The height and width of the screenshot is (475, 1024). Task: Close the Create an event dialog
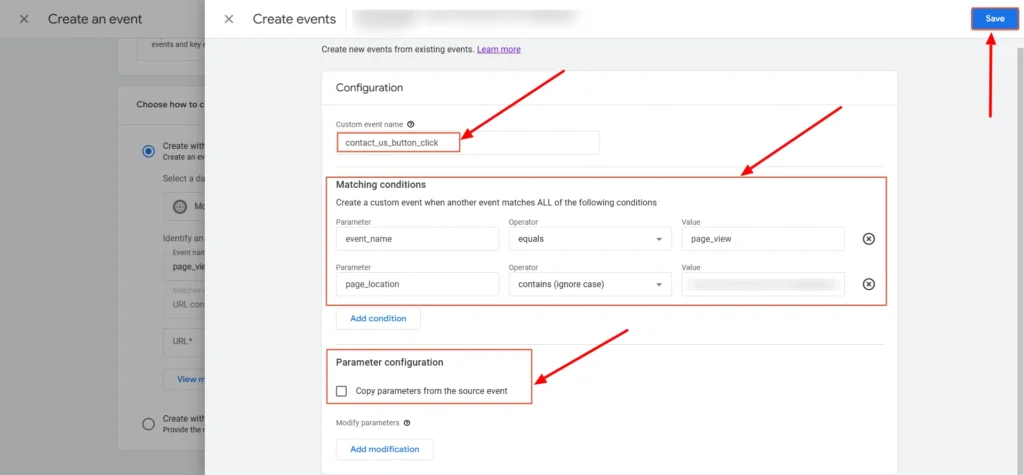click(x=24, y=19)
